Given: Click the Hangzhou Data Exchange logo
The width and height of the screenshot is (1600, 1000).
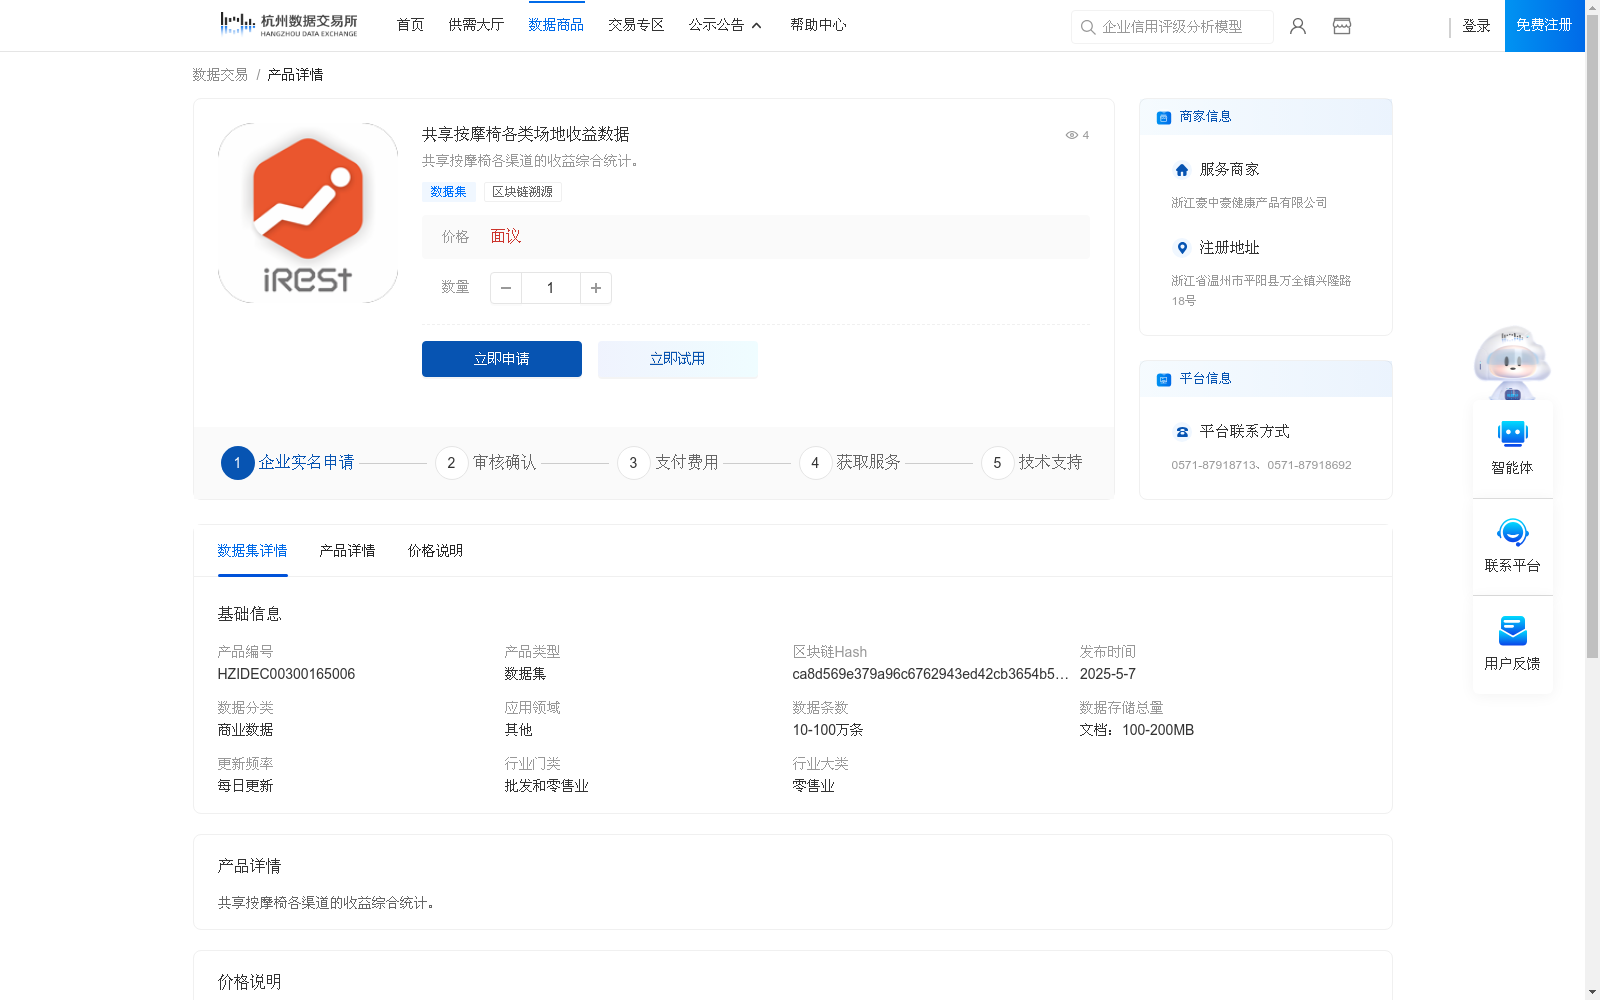Looking at the screenshot, I should click(x=288, y=24).
